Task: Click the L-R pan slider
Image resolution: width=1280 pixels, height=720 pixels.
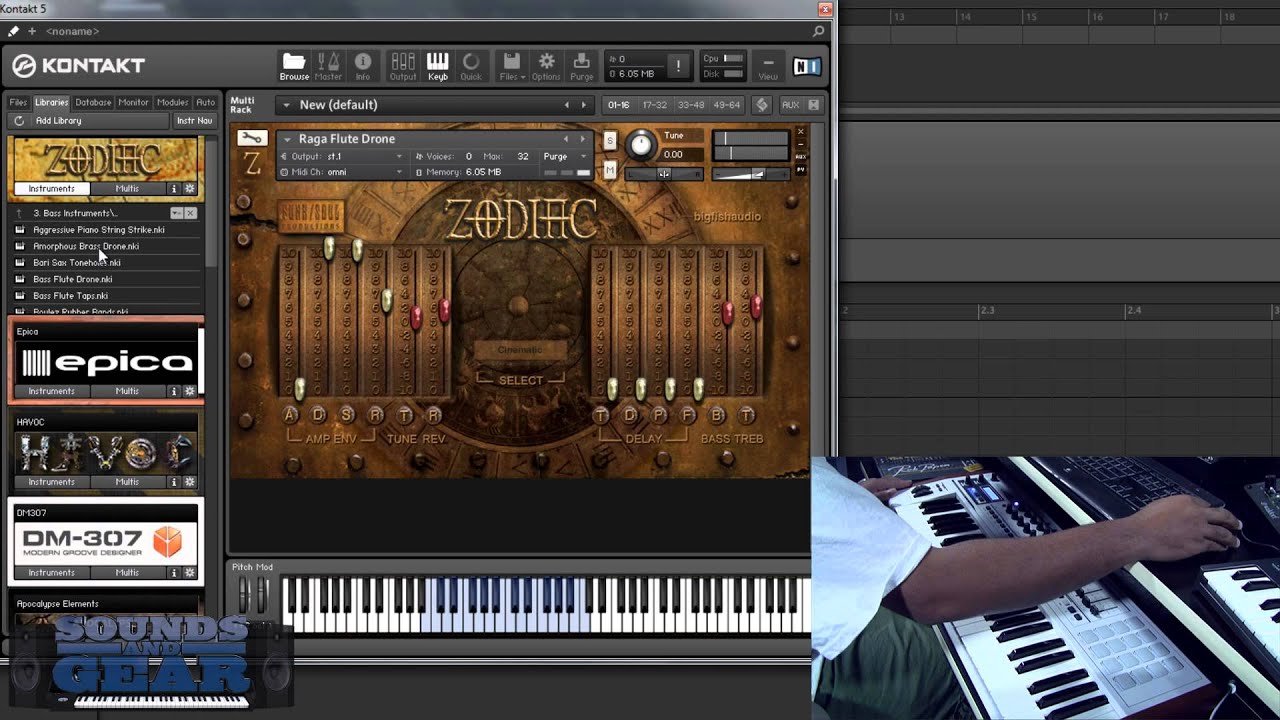Action: pos(663,174)
